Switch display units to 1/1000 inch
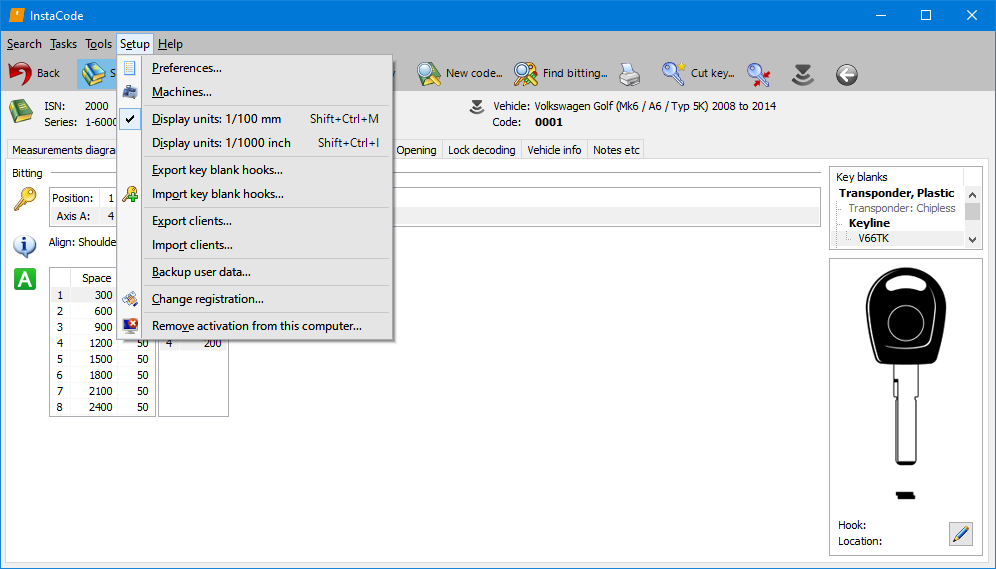The image size is (996, 569). pyautogui.click(x=221, y=143)
